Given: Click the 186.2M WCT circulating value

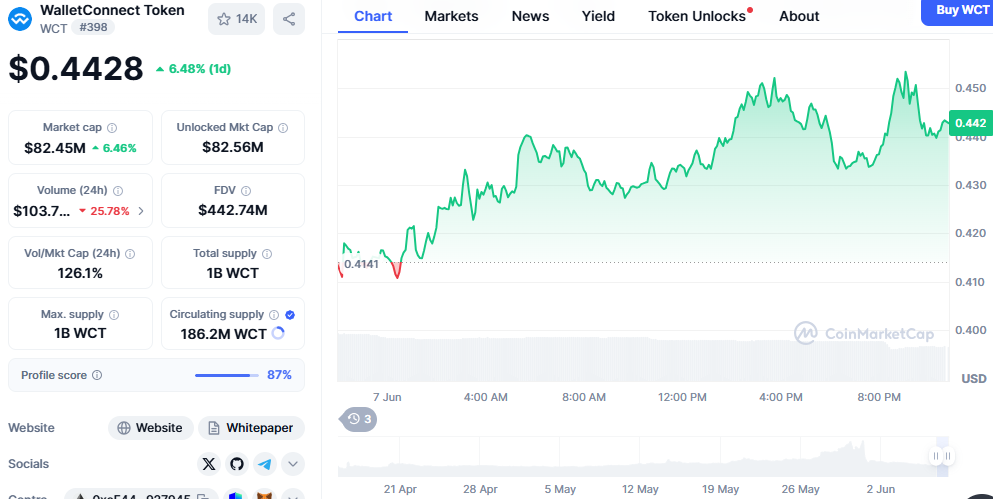Looking at the screenshot, I should [224, 334].
